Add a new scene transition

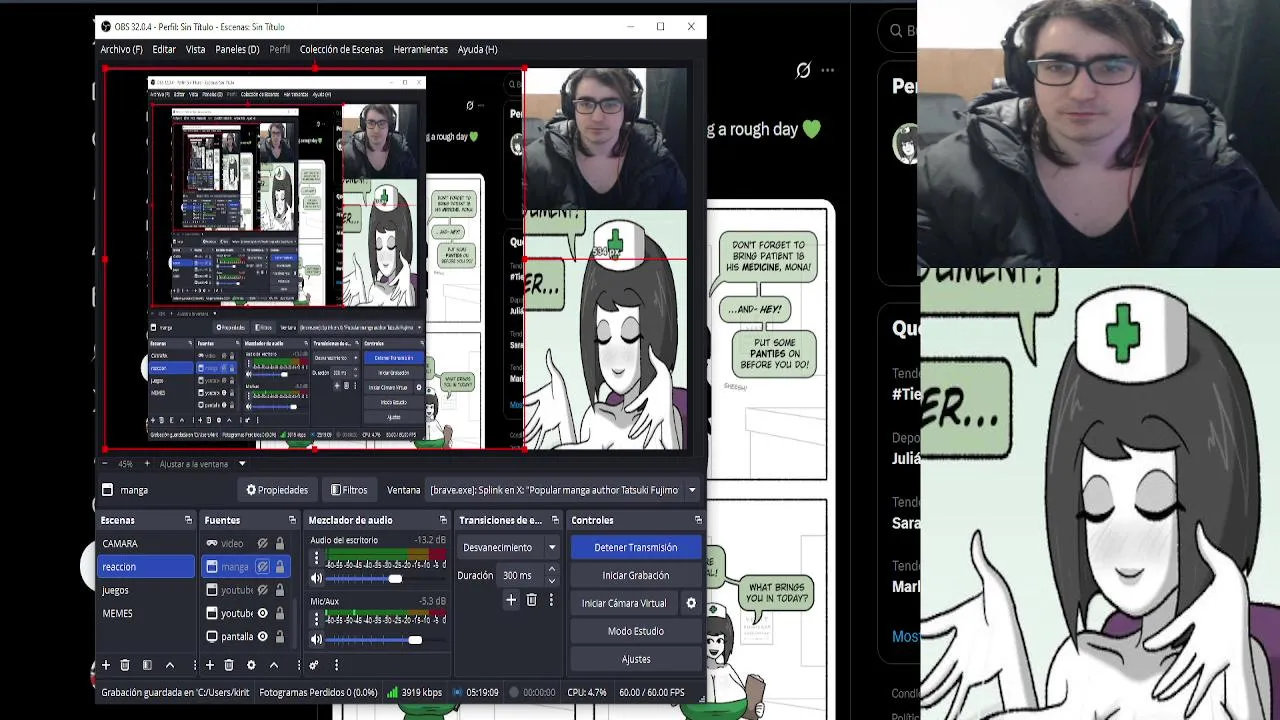pyautogui.click(x=511, y=600)
